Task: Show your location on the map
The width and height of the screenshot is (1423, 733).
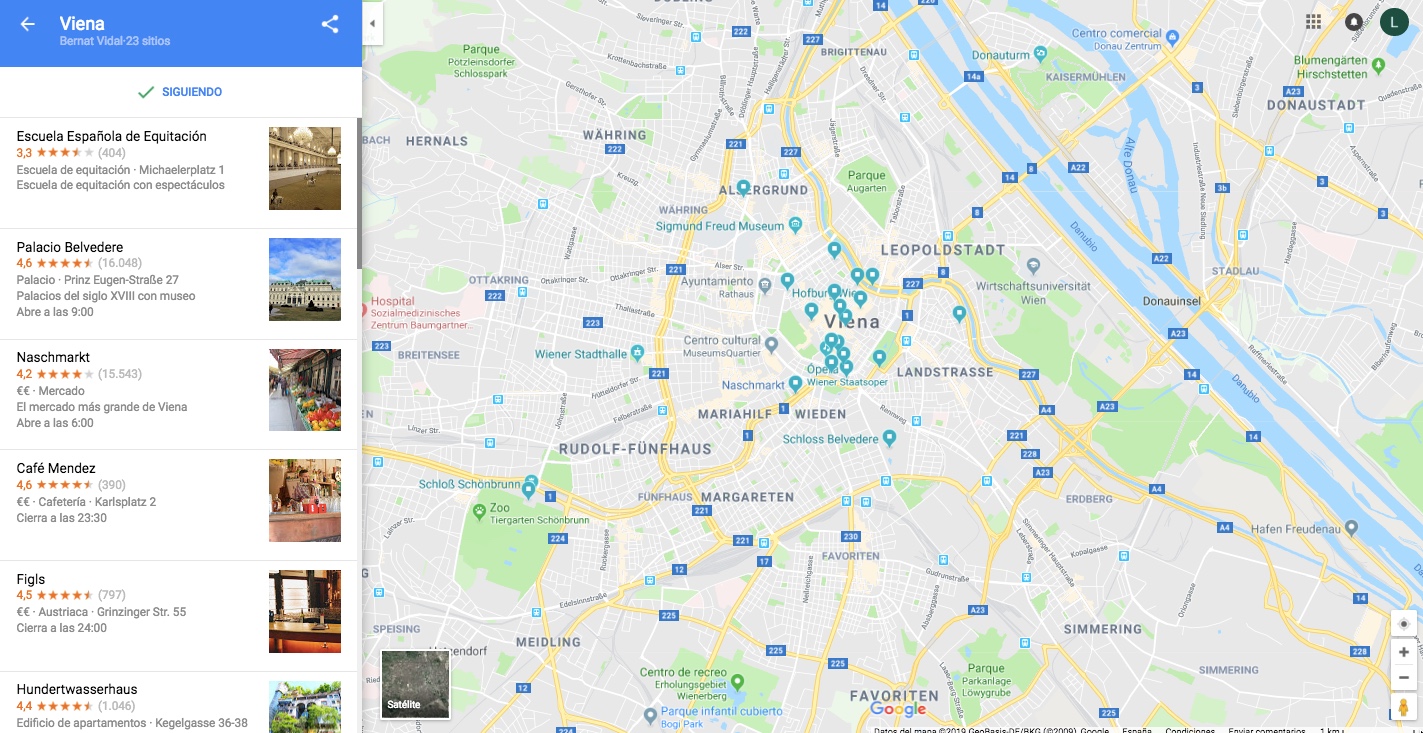Action: [1404, 624]
